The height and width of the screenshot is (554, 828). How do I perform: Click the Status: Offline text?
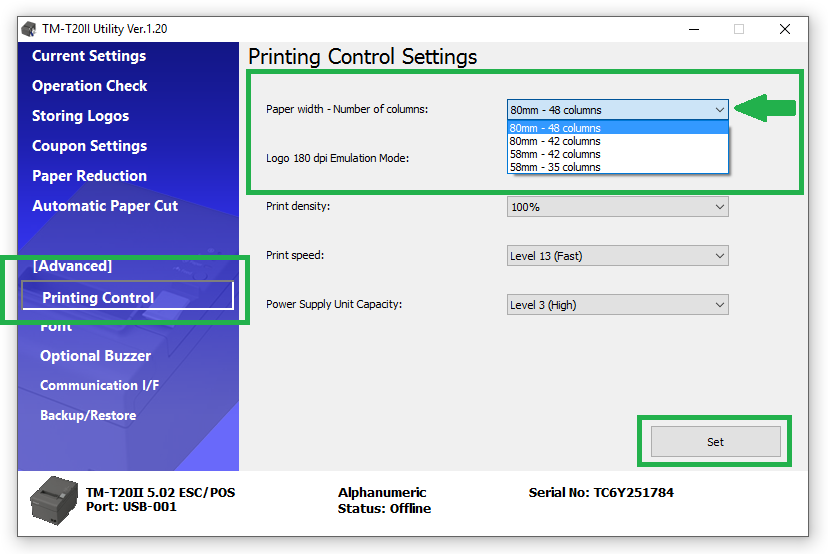[384, 509]
